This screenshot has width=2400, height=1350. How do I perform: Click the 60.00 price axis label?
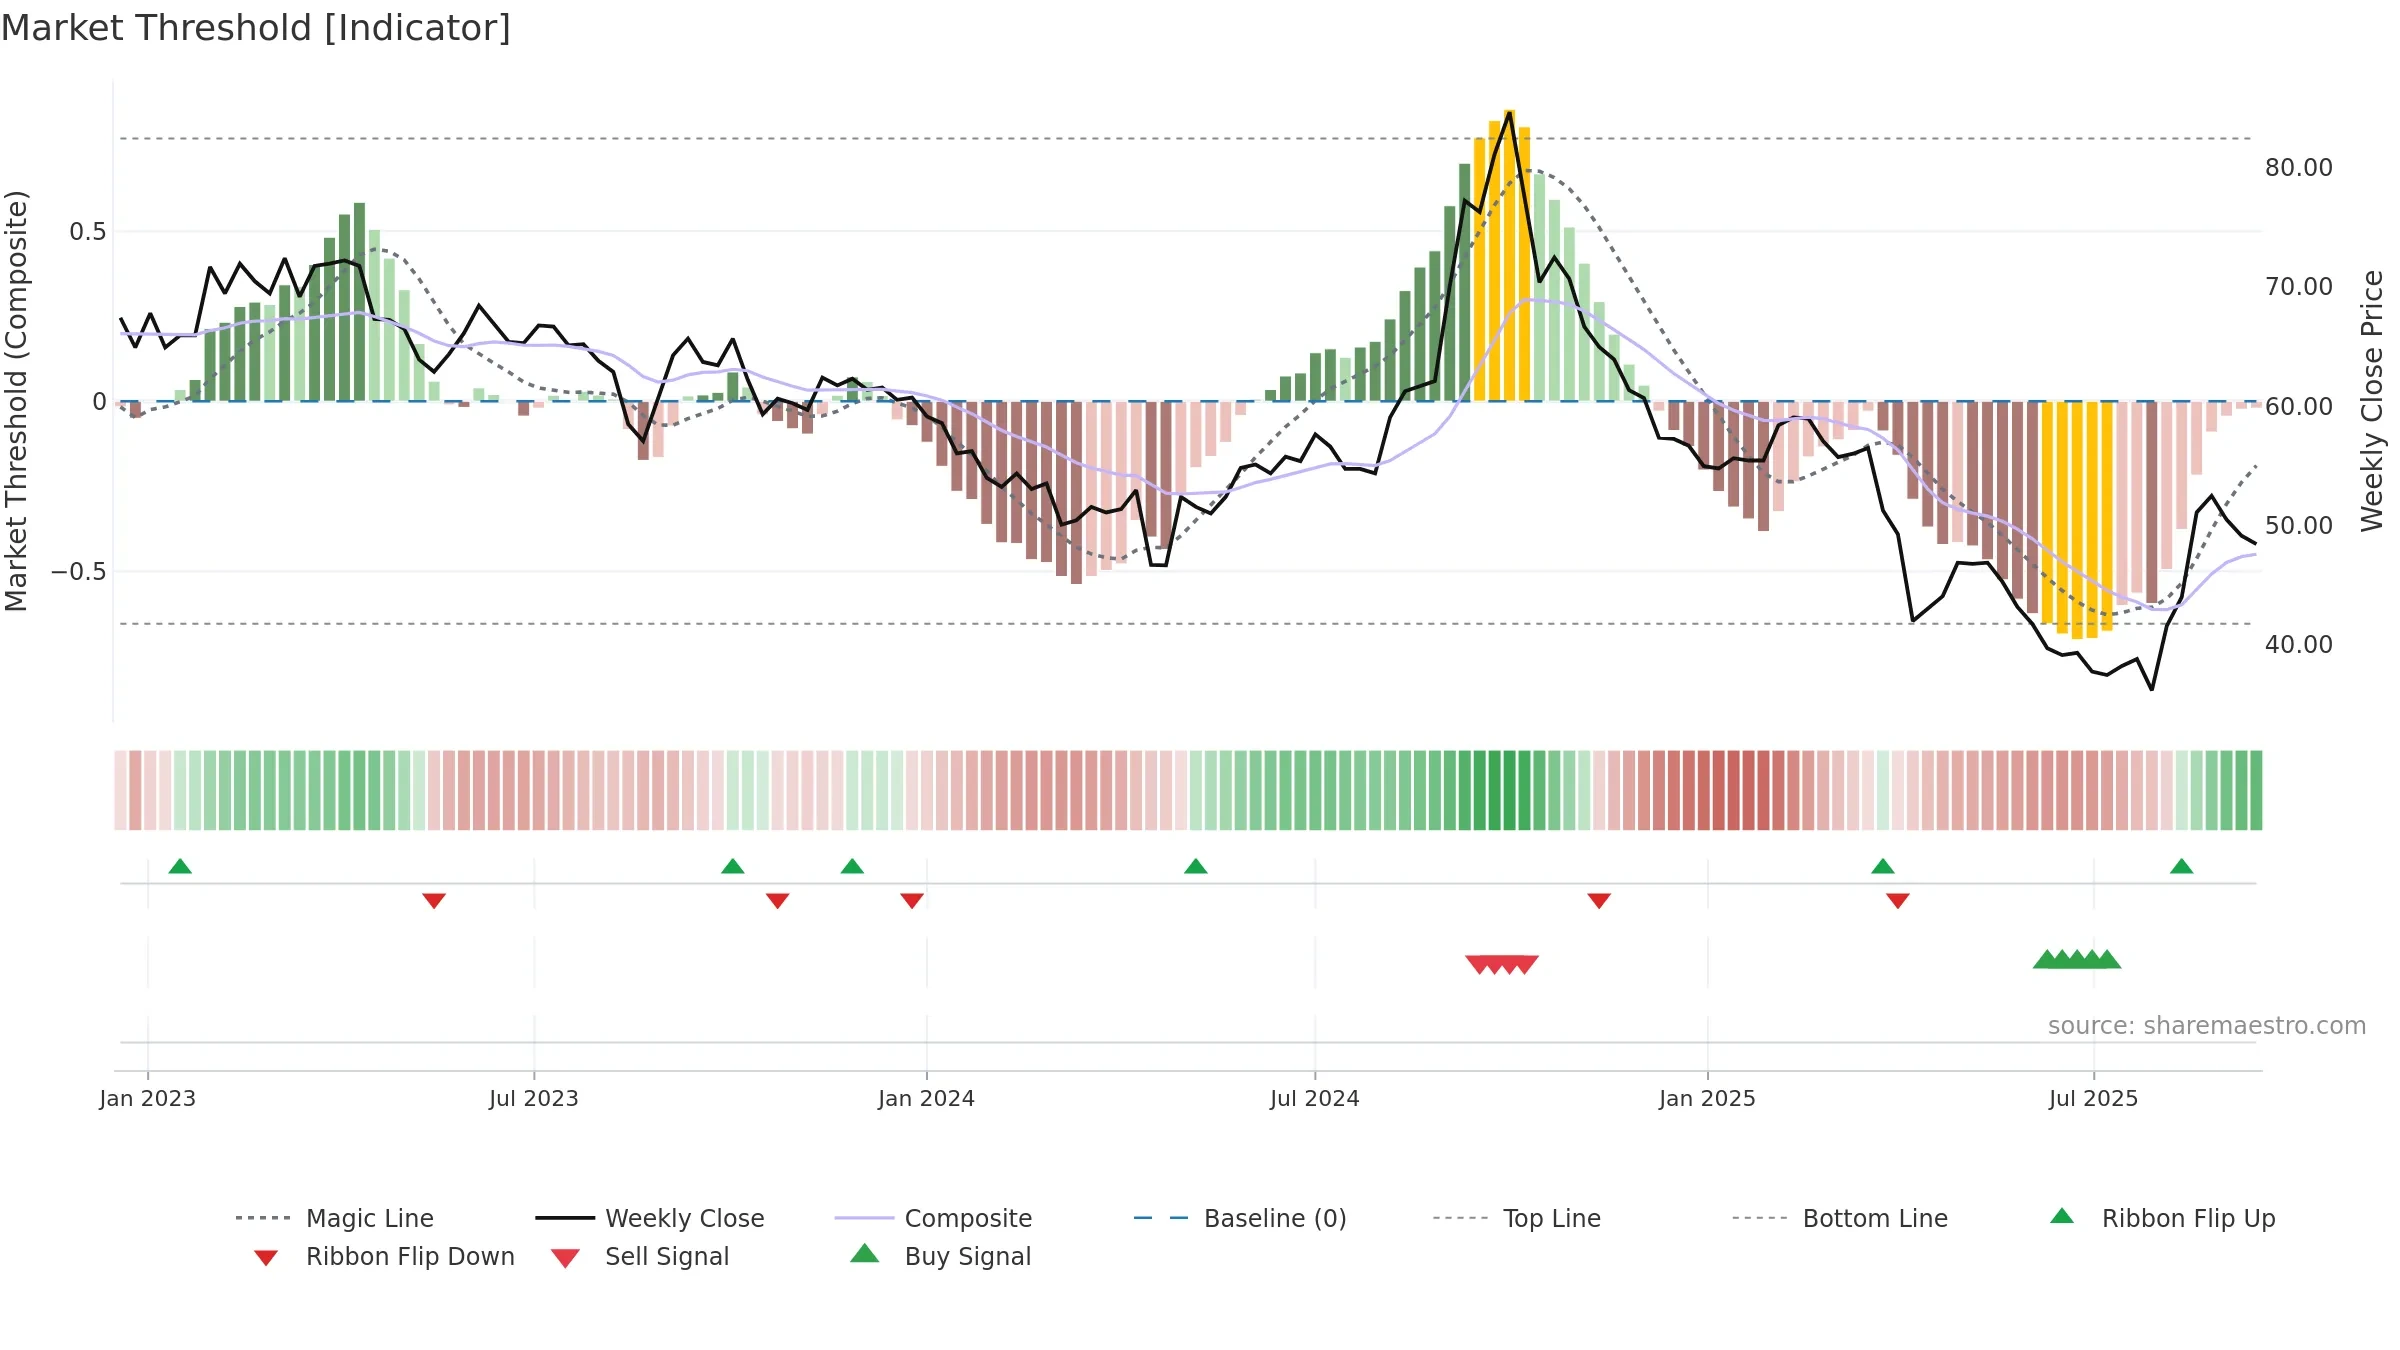(2299, 406)
